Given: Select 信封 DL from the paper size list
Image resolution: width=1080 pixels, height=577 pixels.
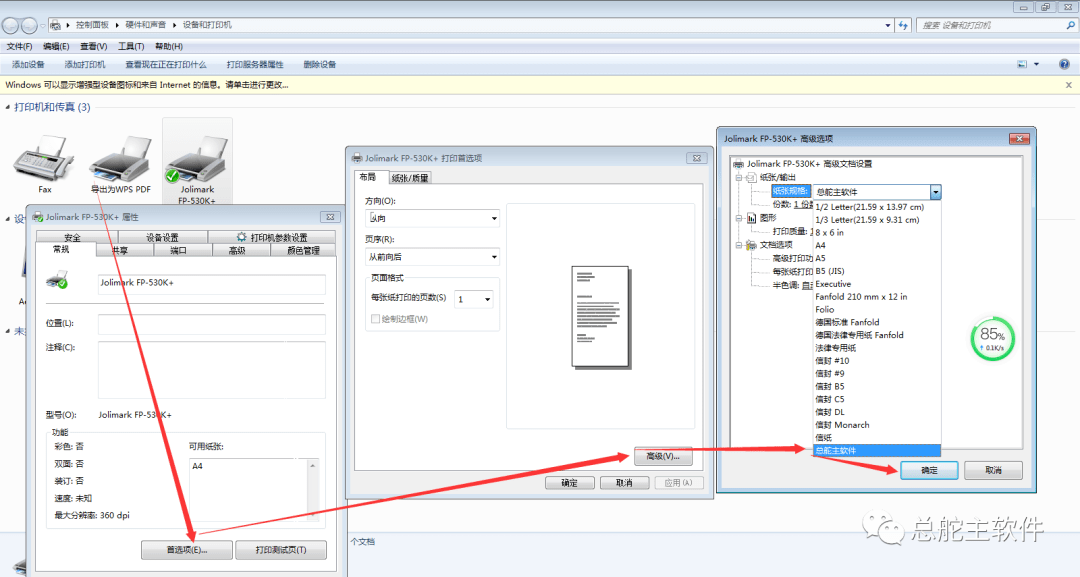Looking at the screenshot, I should click(877, 412).
